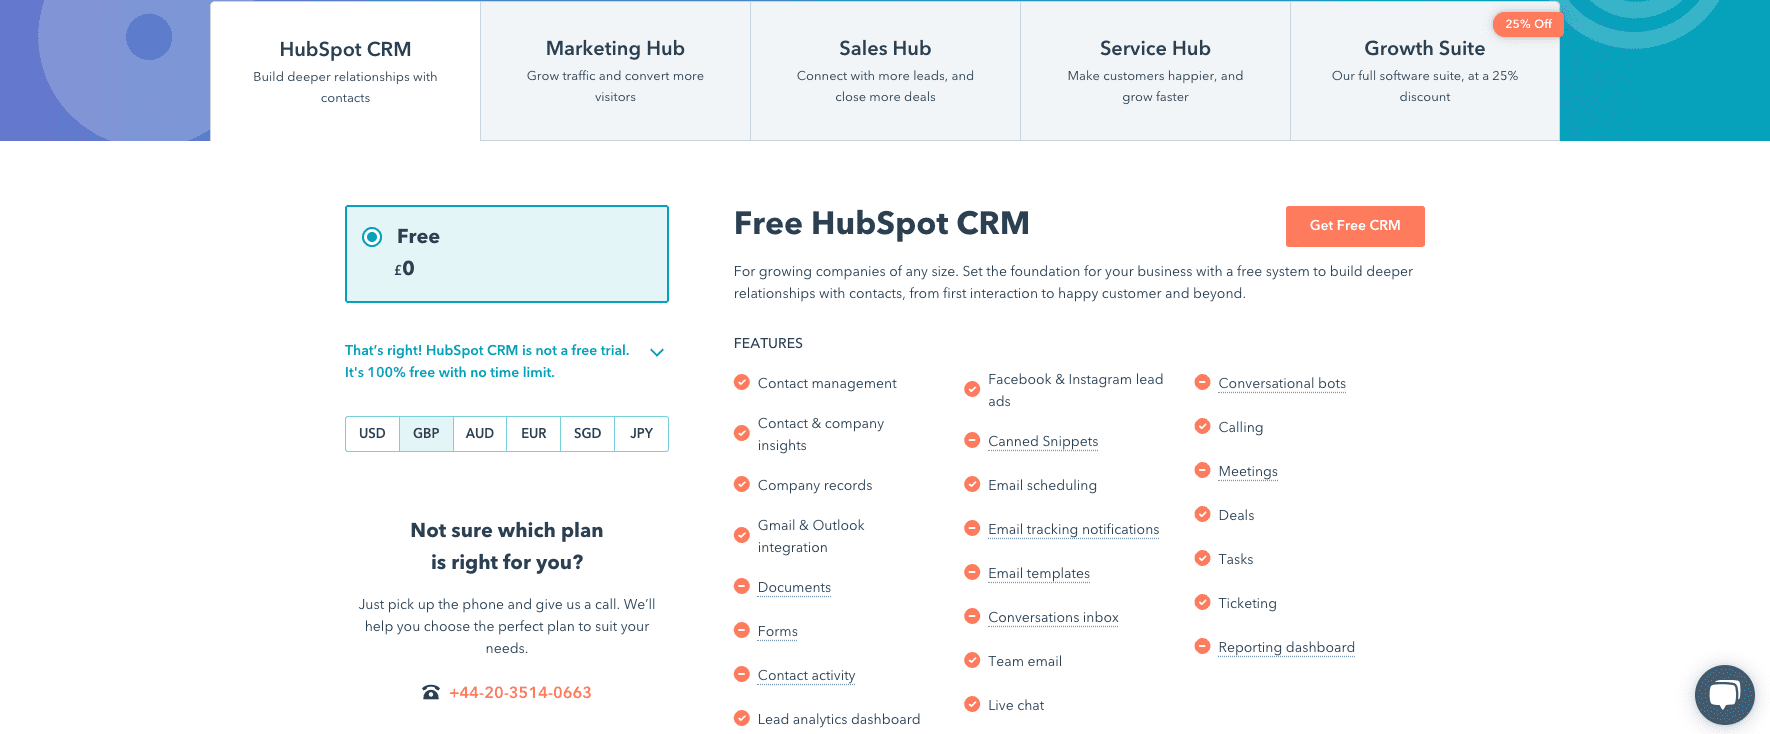Click the check icon next to Calling

[1202, 426]
